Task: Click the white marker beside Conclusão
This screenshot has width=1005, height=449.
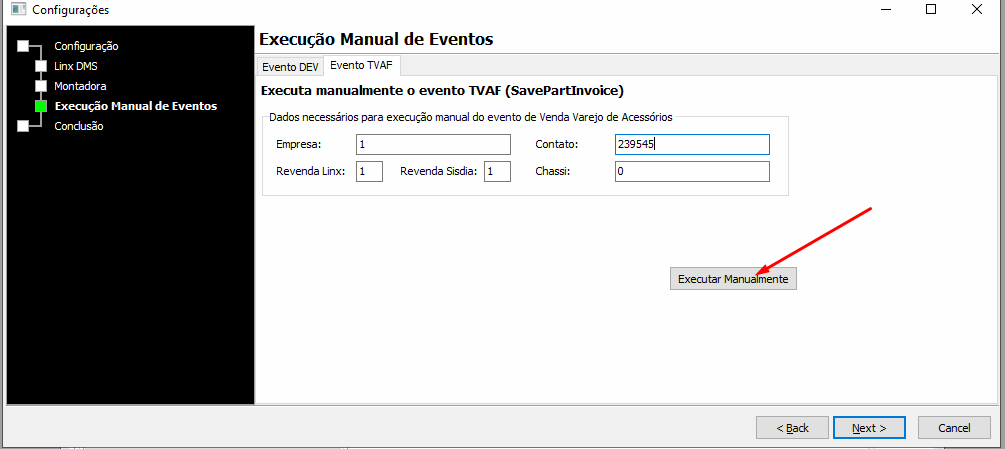Action: click(x=23, y=126)
